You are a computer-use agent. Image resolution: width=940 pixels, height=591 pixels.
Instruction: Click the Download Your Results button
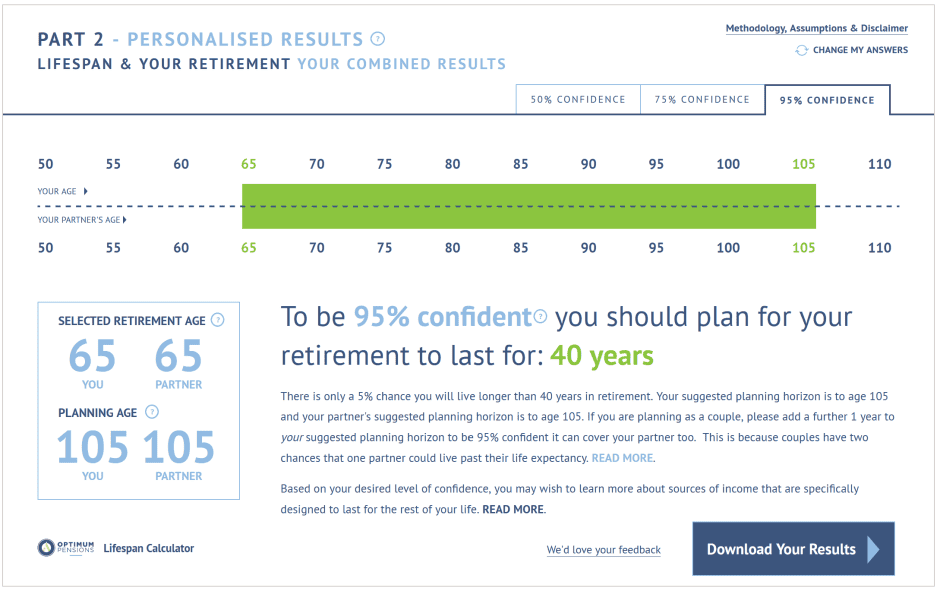pyautogui.click(x=793, y=549)
